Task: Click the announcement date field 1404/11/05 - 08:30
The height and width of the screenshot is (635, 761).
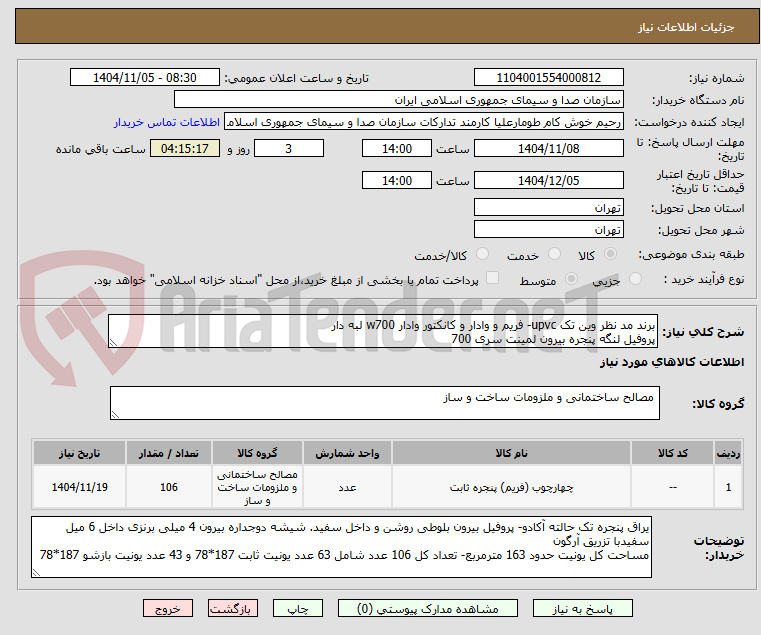Action: (145, 78)
